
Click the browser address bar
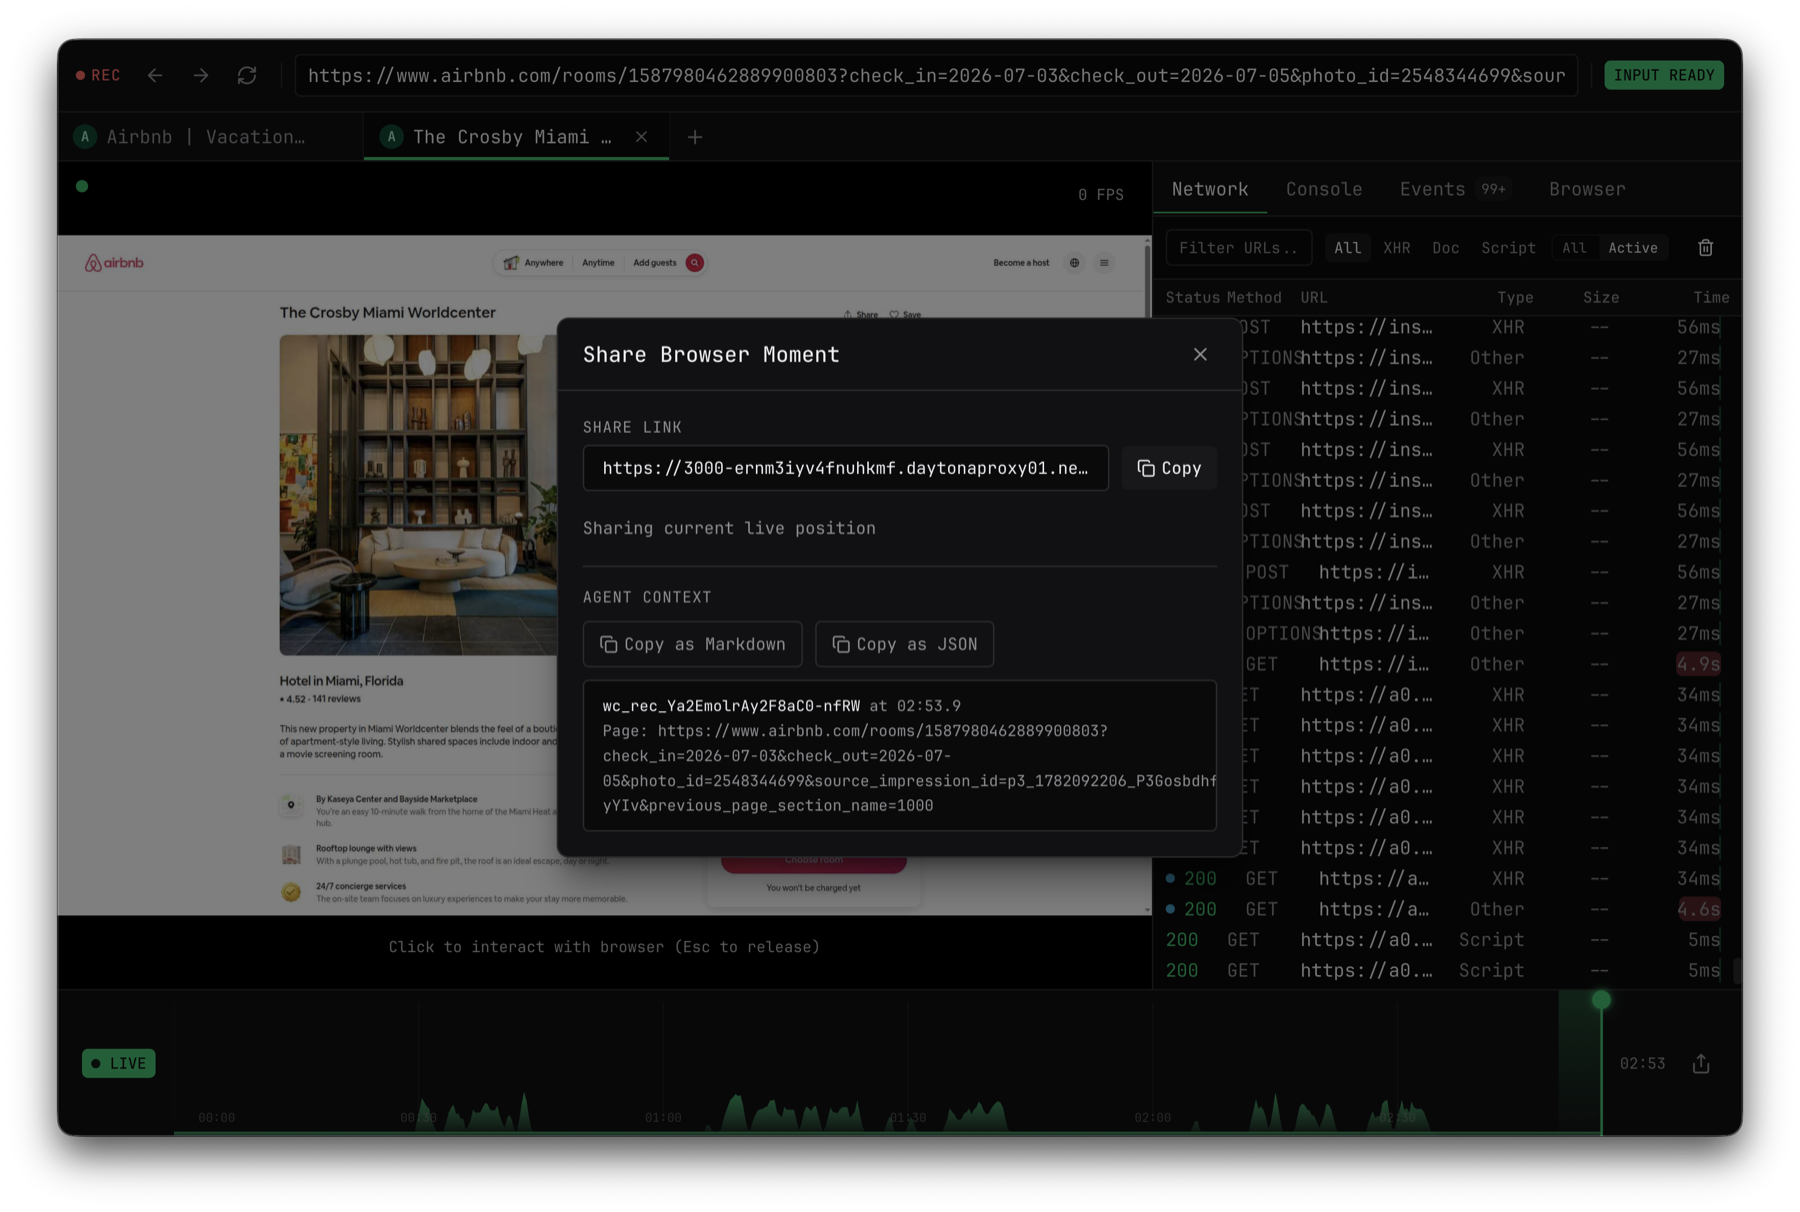936,75
